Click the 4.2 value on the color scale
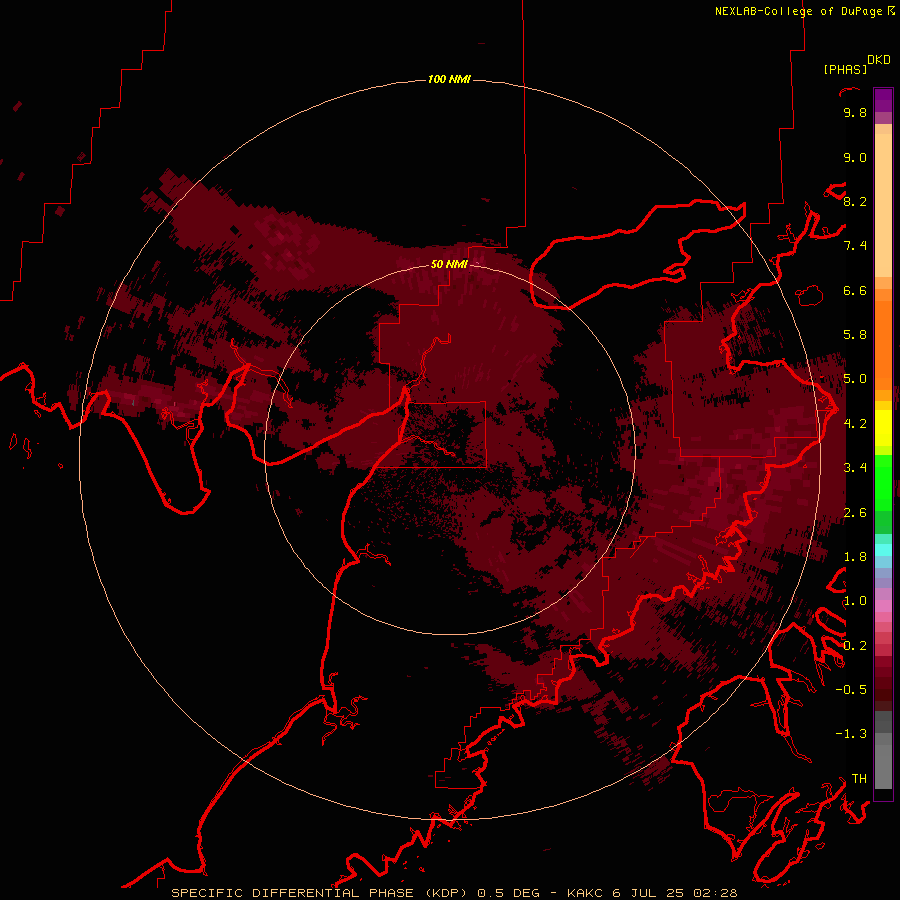900x900 pixels. (x=855, y=424)
